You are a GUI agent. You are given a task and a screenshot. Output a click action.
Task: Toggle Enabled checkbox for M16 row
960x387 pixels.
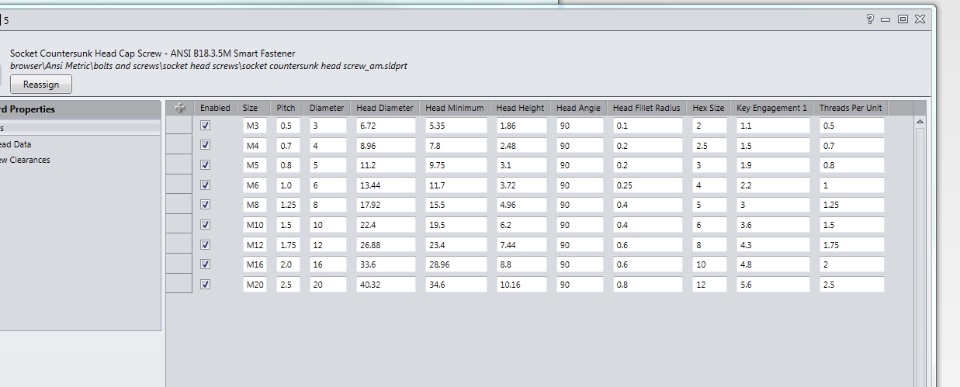pyautogui.click(x=205, y=265)
